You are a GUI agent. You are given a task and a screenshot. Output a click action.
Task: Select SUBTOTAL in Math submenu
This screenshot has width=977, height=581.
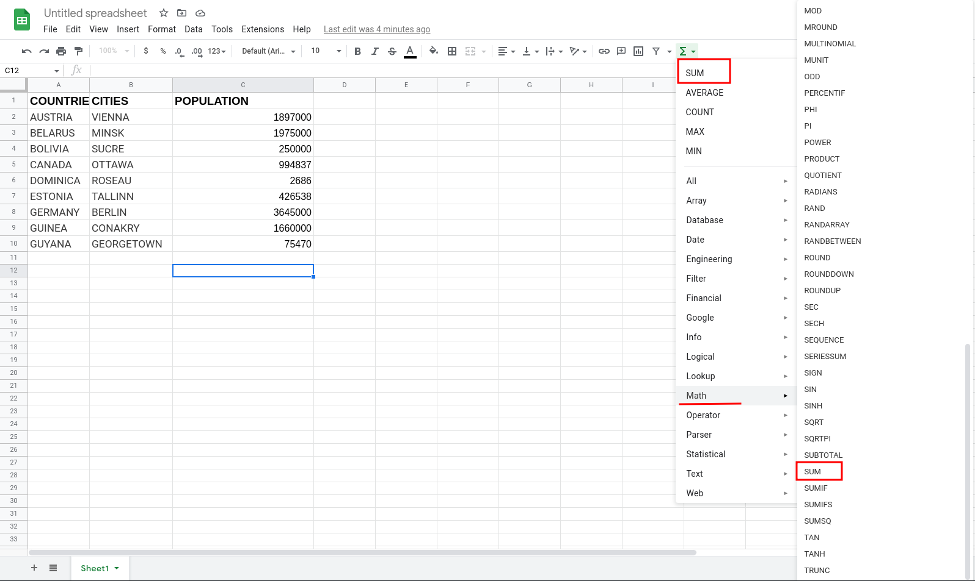pyautogui.click(x=823, y=455)
